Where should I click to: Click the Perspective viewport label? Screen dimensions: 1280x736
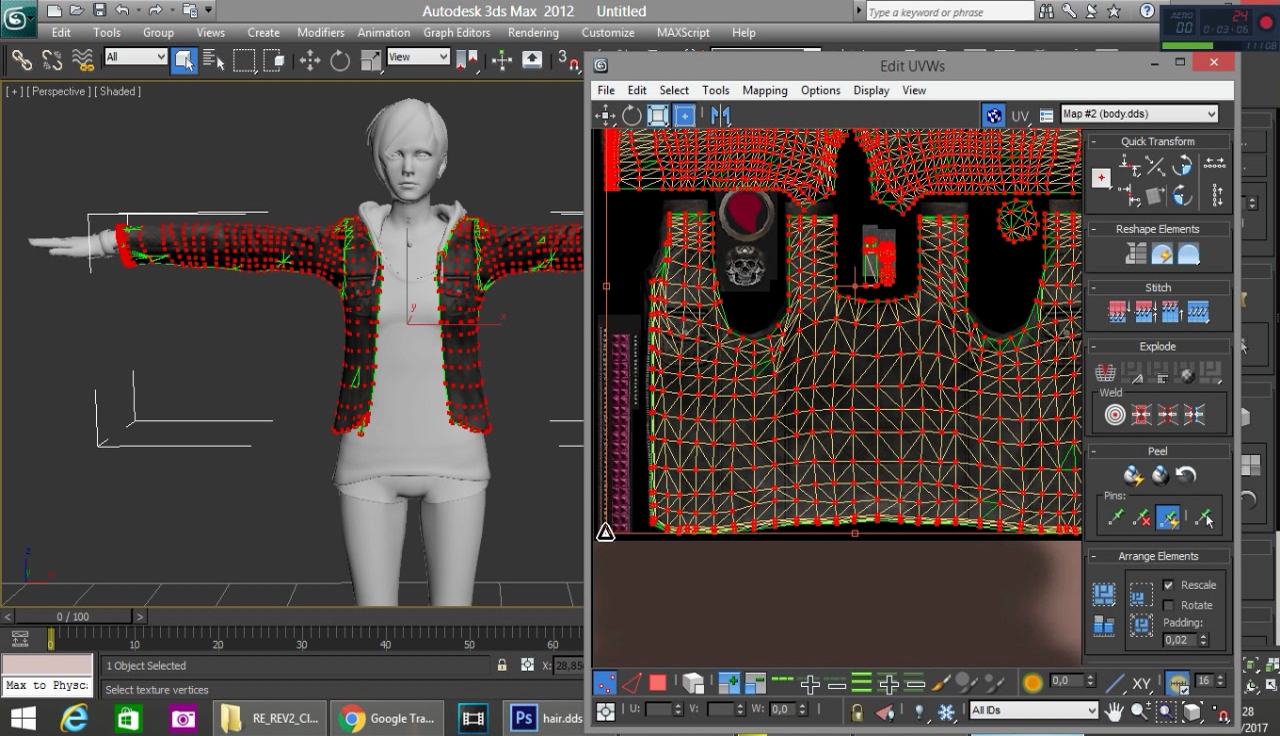coord(60,91)
